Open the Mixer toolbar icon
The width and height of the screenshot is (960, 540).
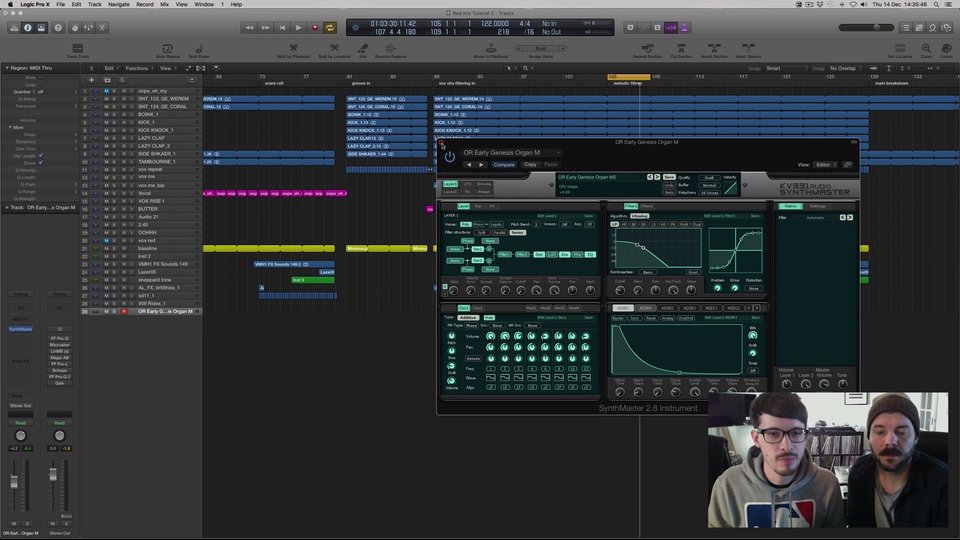pyautogui.click(x=89, y=28)
